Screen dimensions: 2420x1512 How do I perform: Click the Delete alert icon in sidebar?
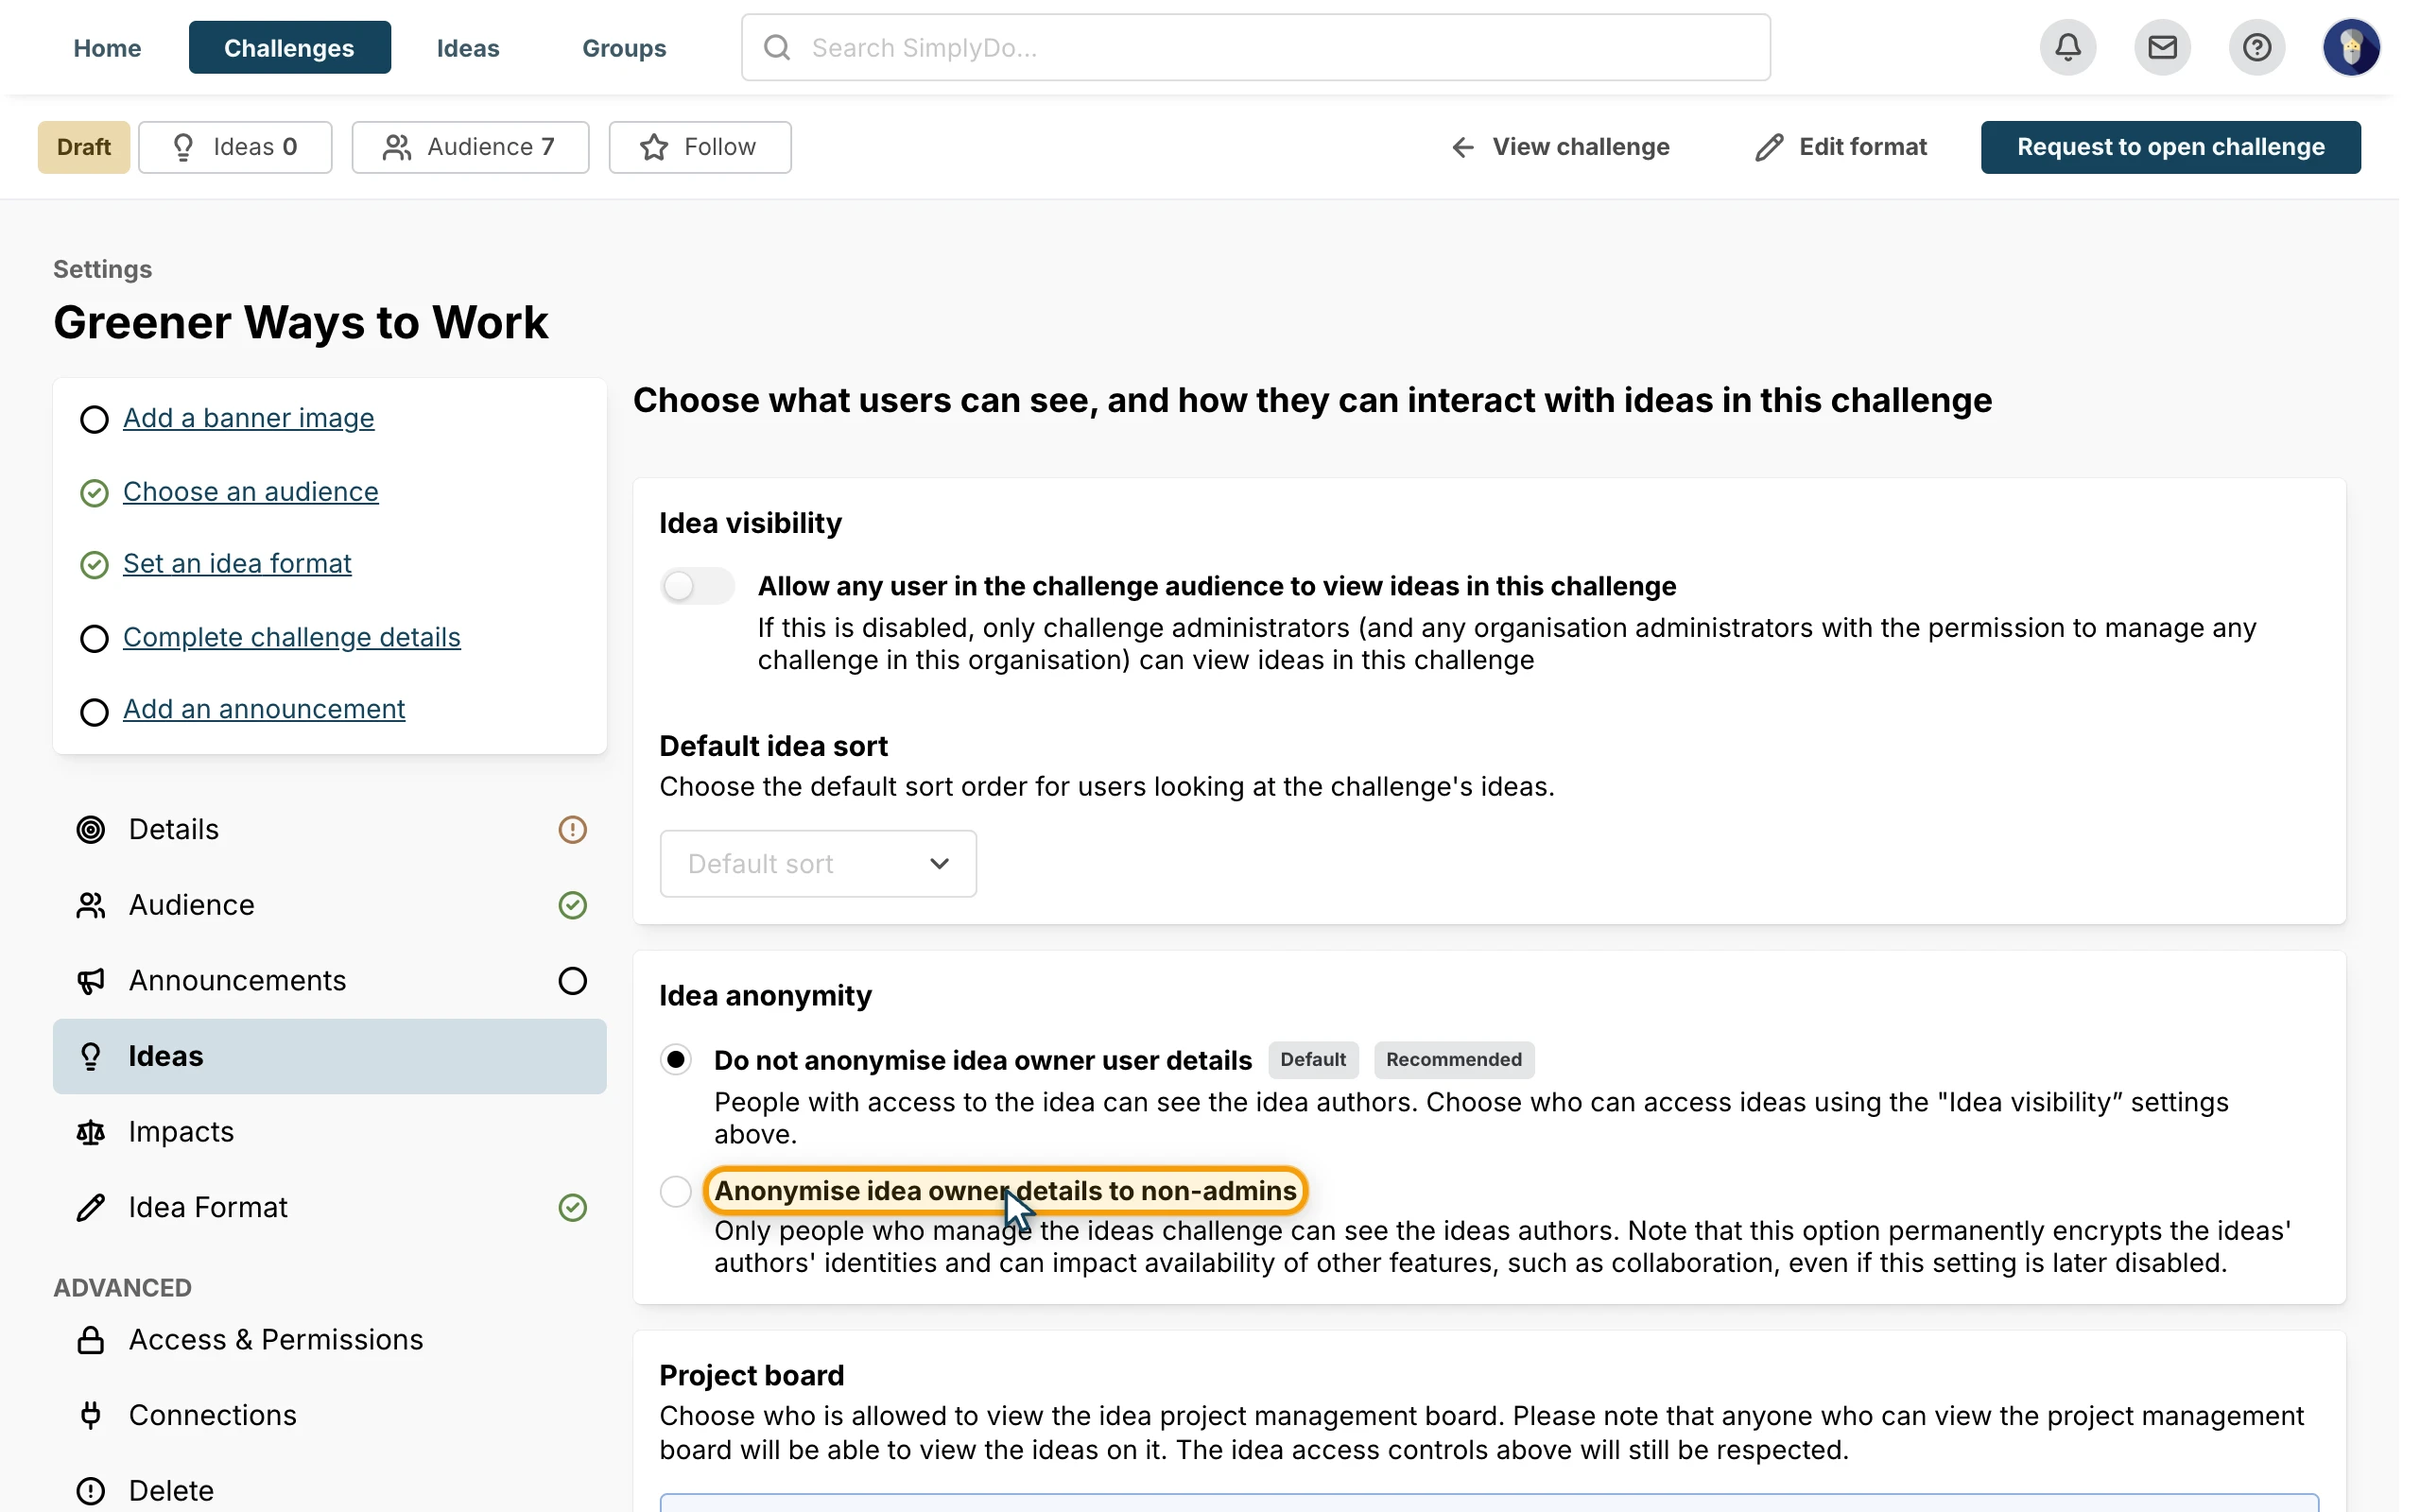(x=91, y=1491)
